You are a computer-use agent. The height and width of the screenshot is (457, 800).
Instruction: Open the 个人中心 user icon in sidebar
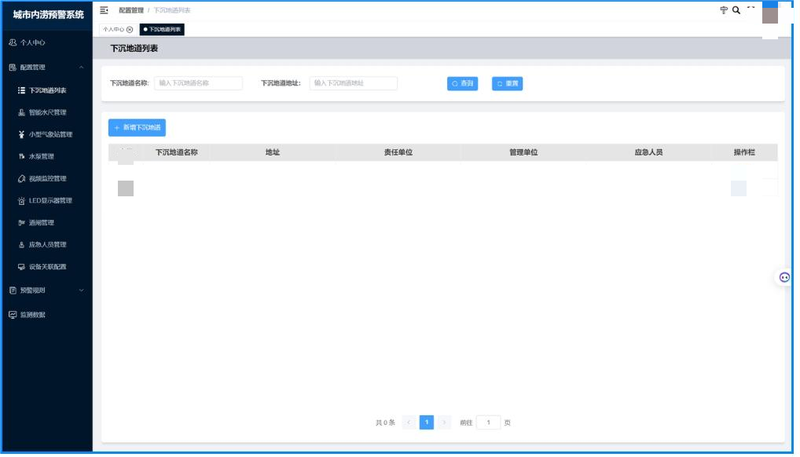coord(13,43)
